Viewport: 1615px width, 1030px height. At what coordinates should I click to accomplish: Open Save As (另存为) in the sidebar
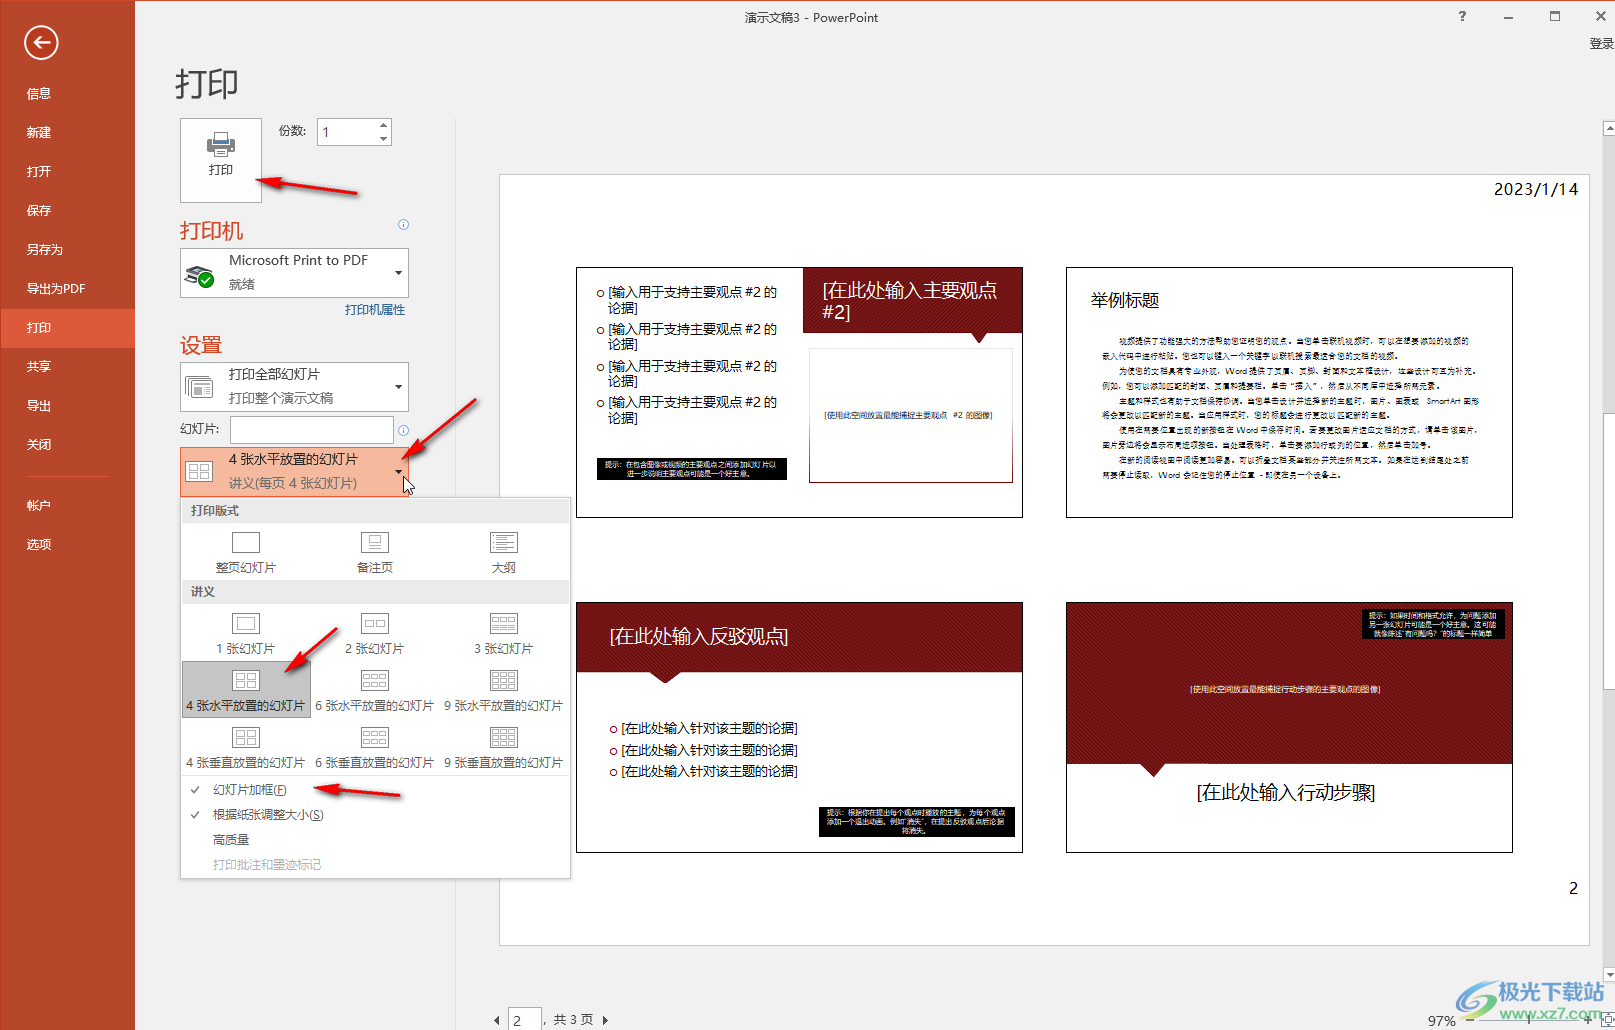67,249
